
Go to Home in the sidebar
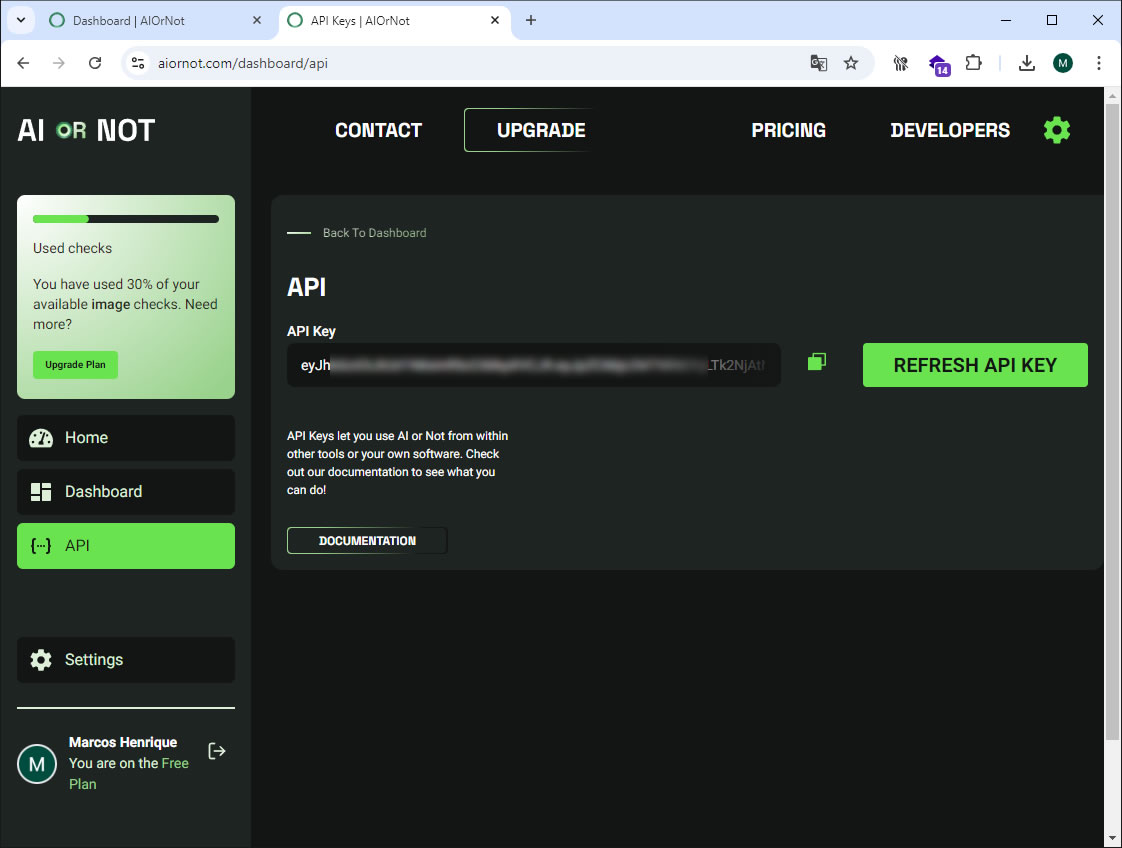126,438
